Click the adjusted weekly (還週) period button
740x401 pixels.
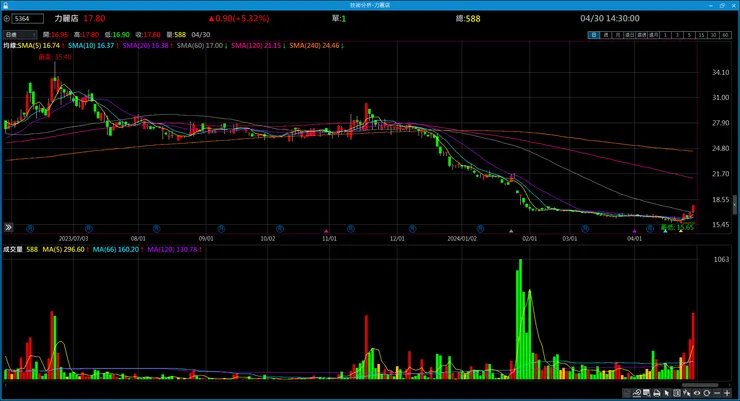point(641,35)
